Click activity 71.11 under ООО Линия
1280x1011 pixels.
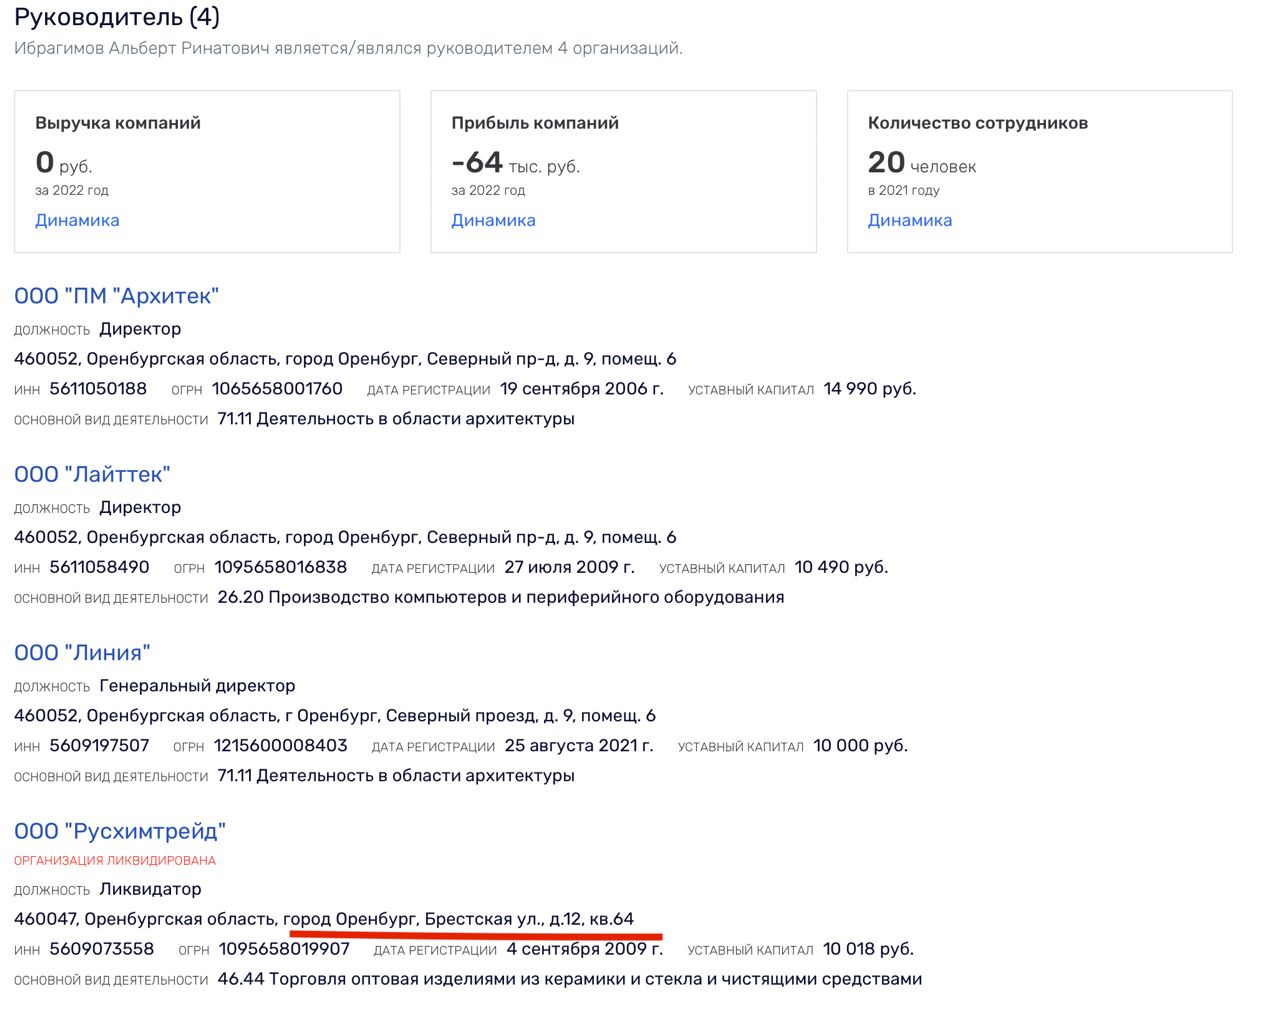pyautogui.click(x=396, y=776)
